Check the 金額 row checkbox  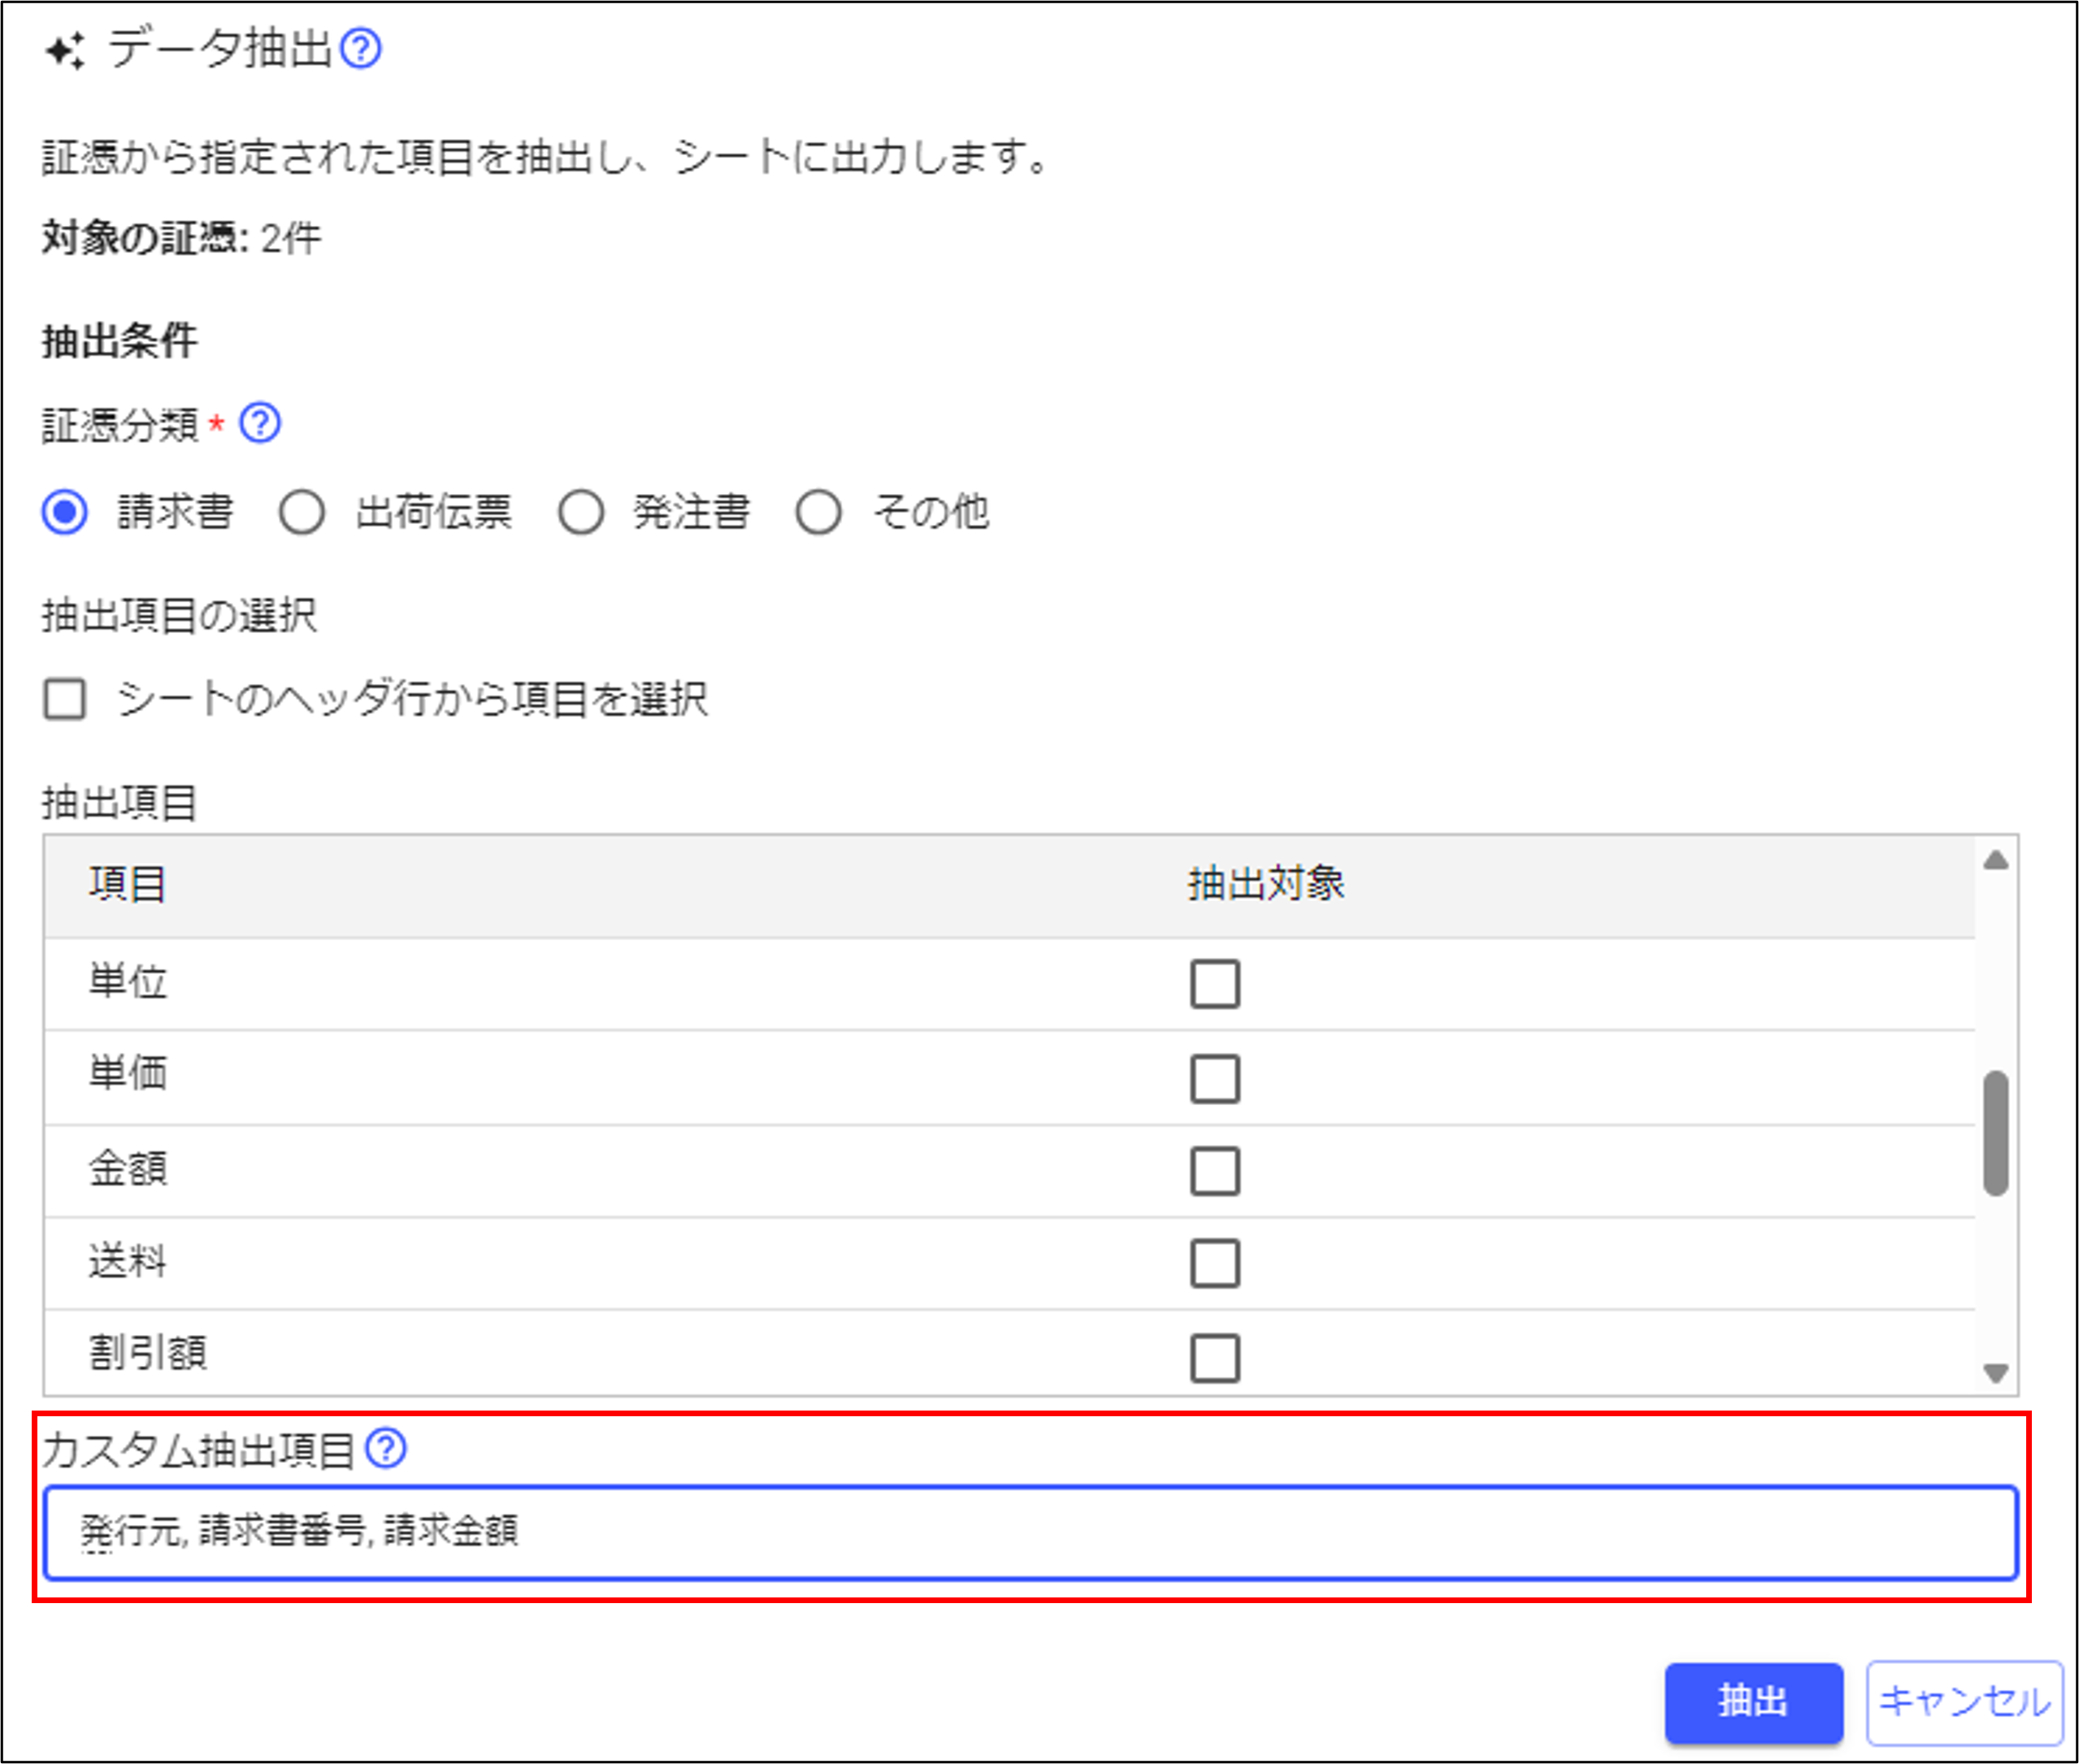point(1215,1171)
